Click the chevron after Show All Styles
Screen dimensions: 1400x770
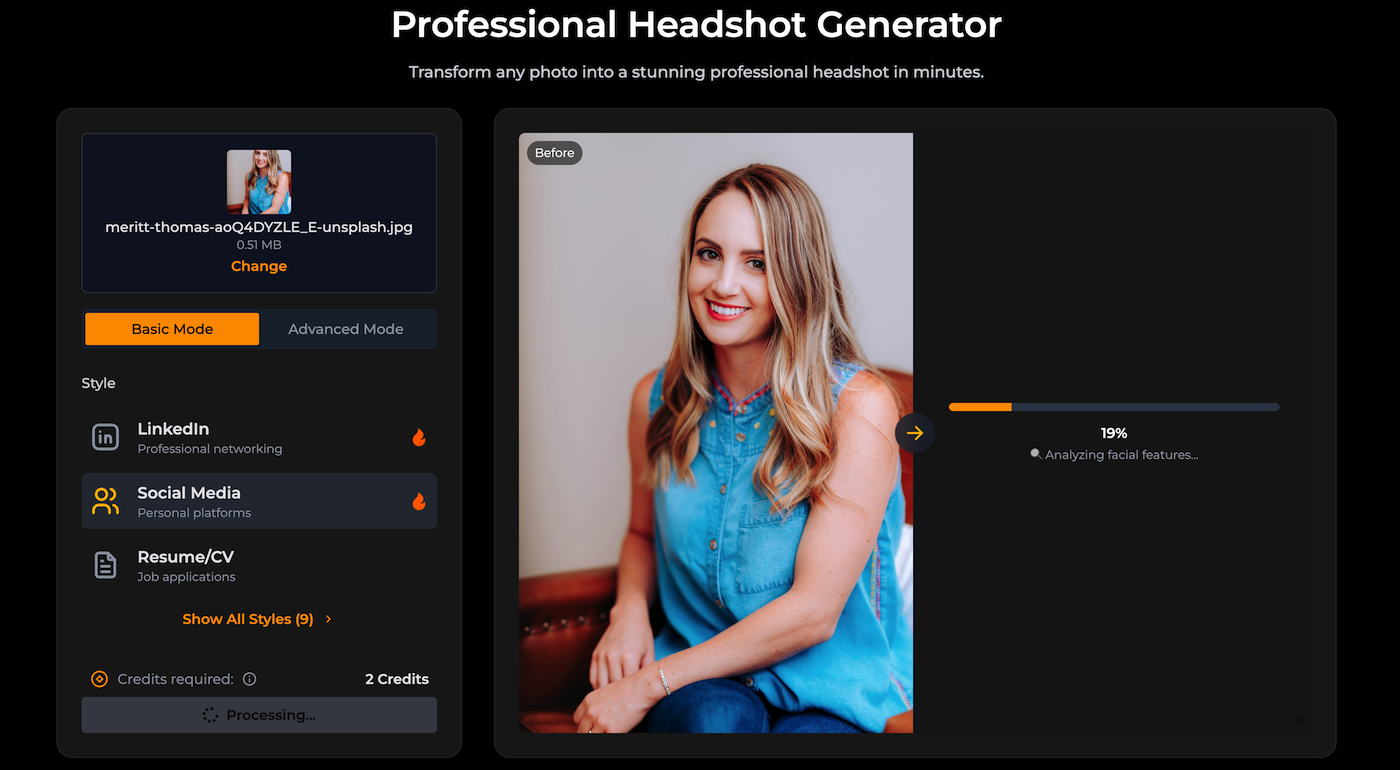coord(329,619)
